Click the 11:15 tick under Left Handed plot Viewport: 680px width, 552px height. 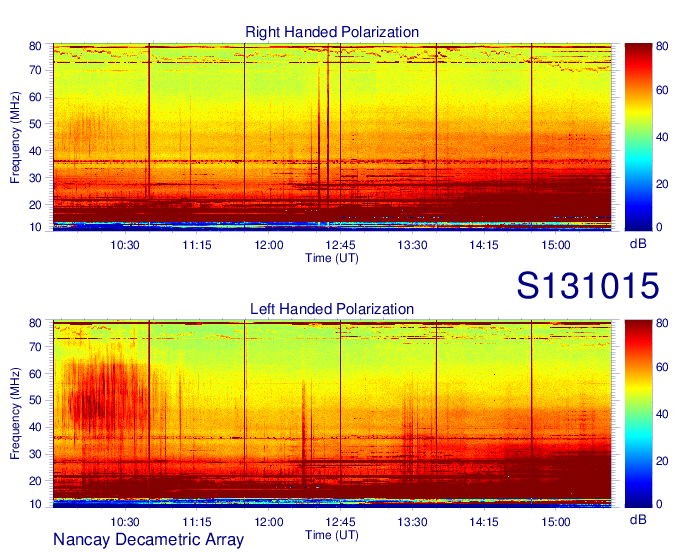(x=196, y=522)
